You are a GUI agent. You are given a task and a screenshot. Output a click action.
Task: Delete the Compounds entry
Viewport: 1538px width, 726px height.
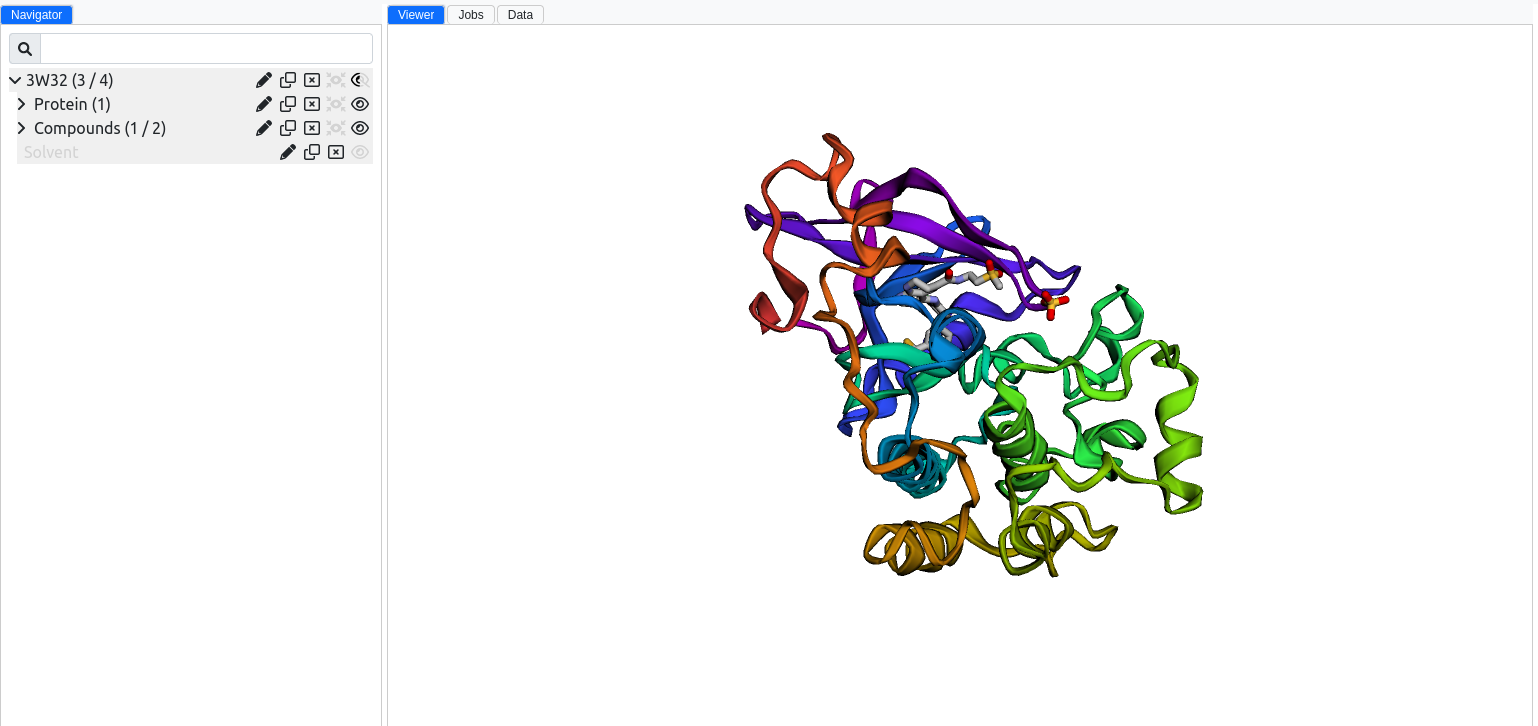click(312, 128)
